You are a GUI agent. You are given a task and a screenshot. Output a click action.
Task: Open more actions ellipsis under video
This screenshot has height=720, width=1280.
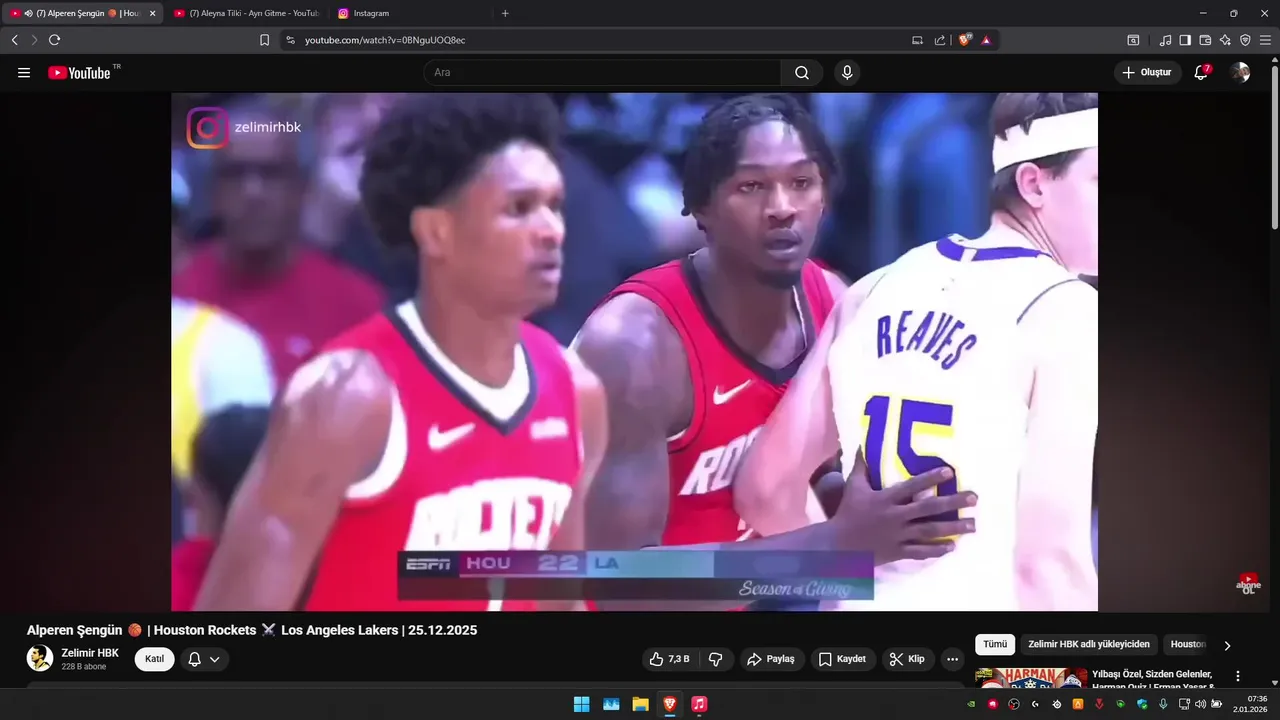tap(952, 659)
